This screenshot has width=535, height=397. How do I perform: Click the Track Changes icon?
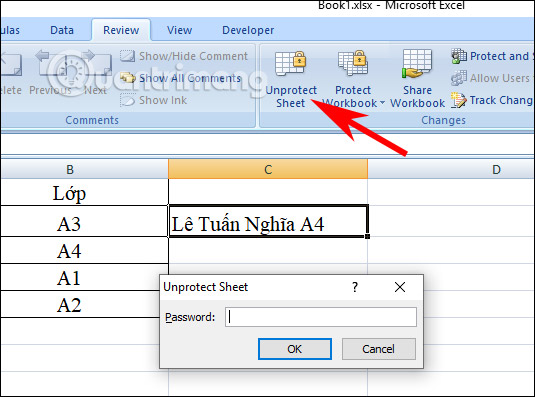pos(458,100)
